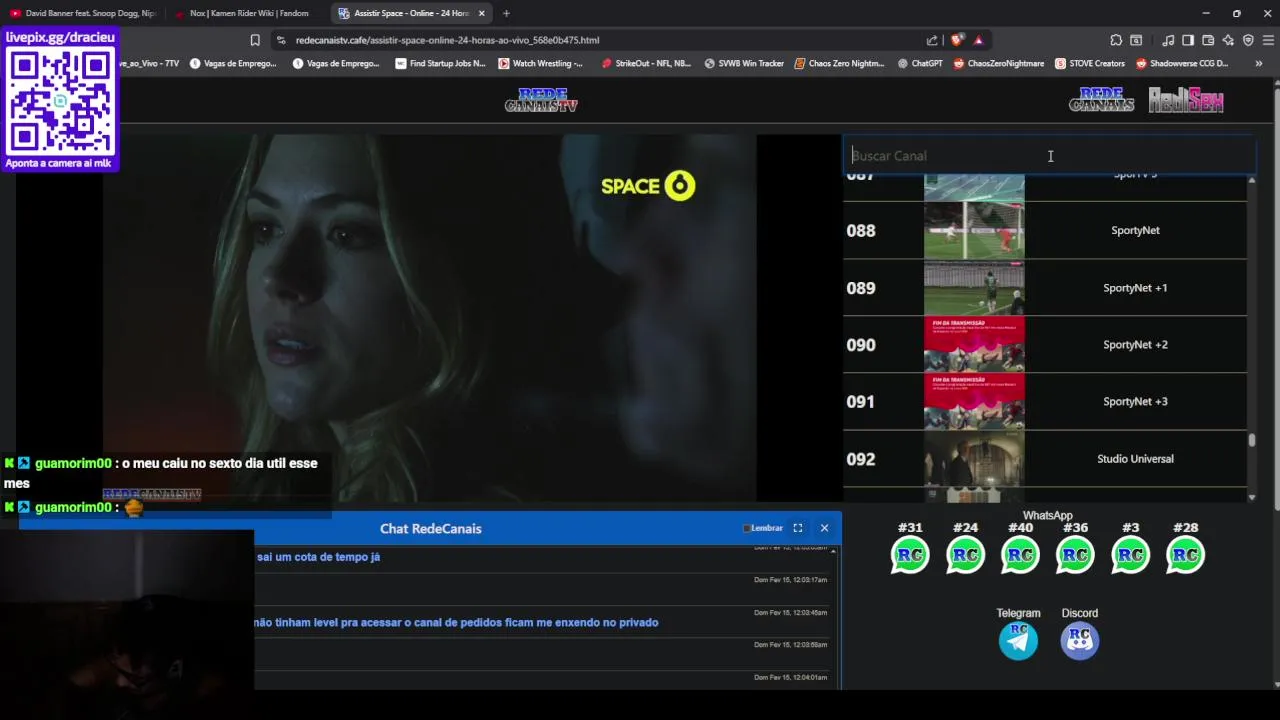Open WhatsApp group #36 icon
This screenshot has width=1280, height=720.
[1075, 555]
